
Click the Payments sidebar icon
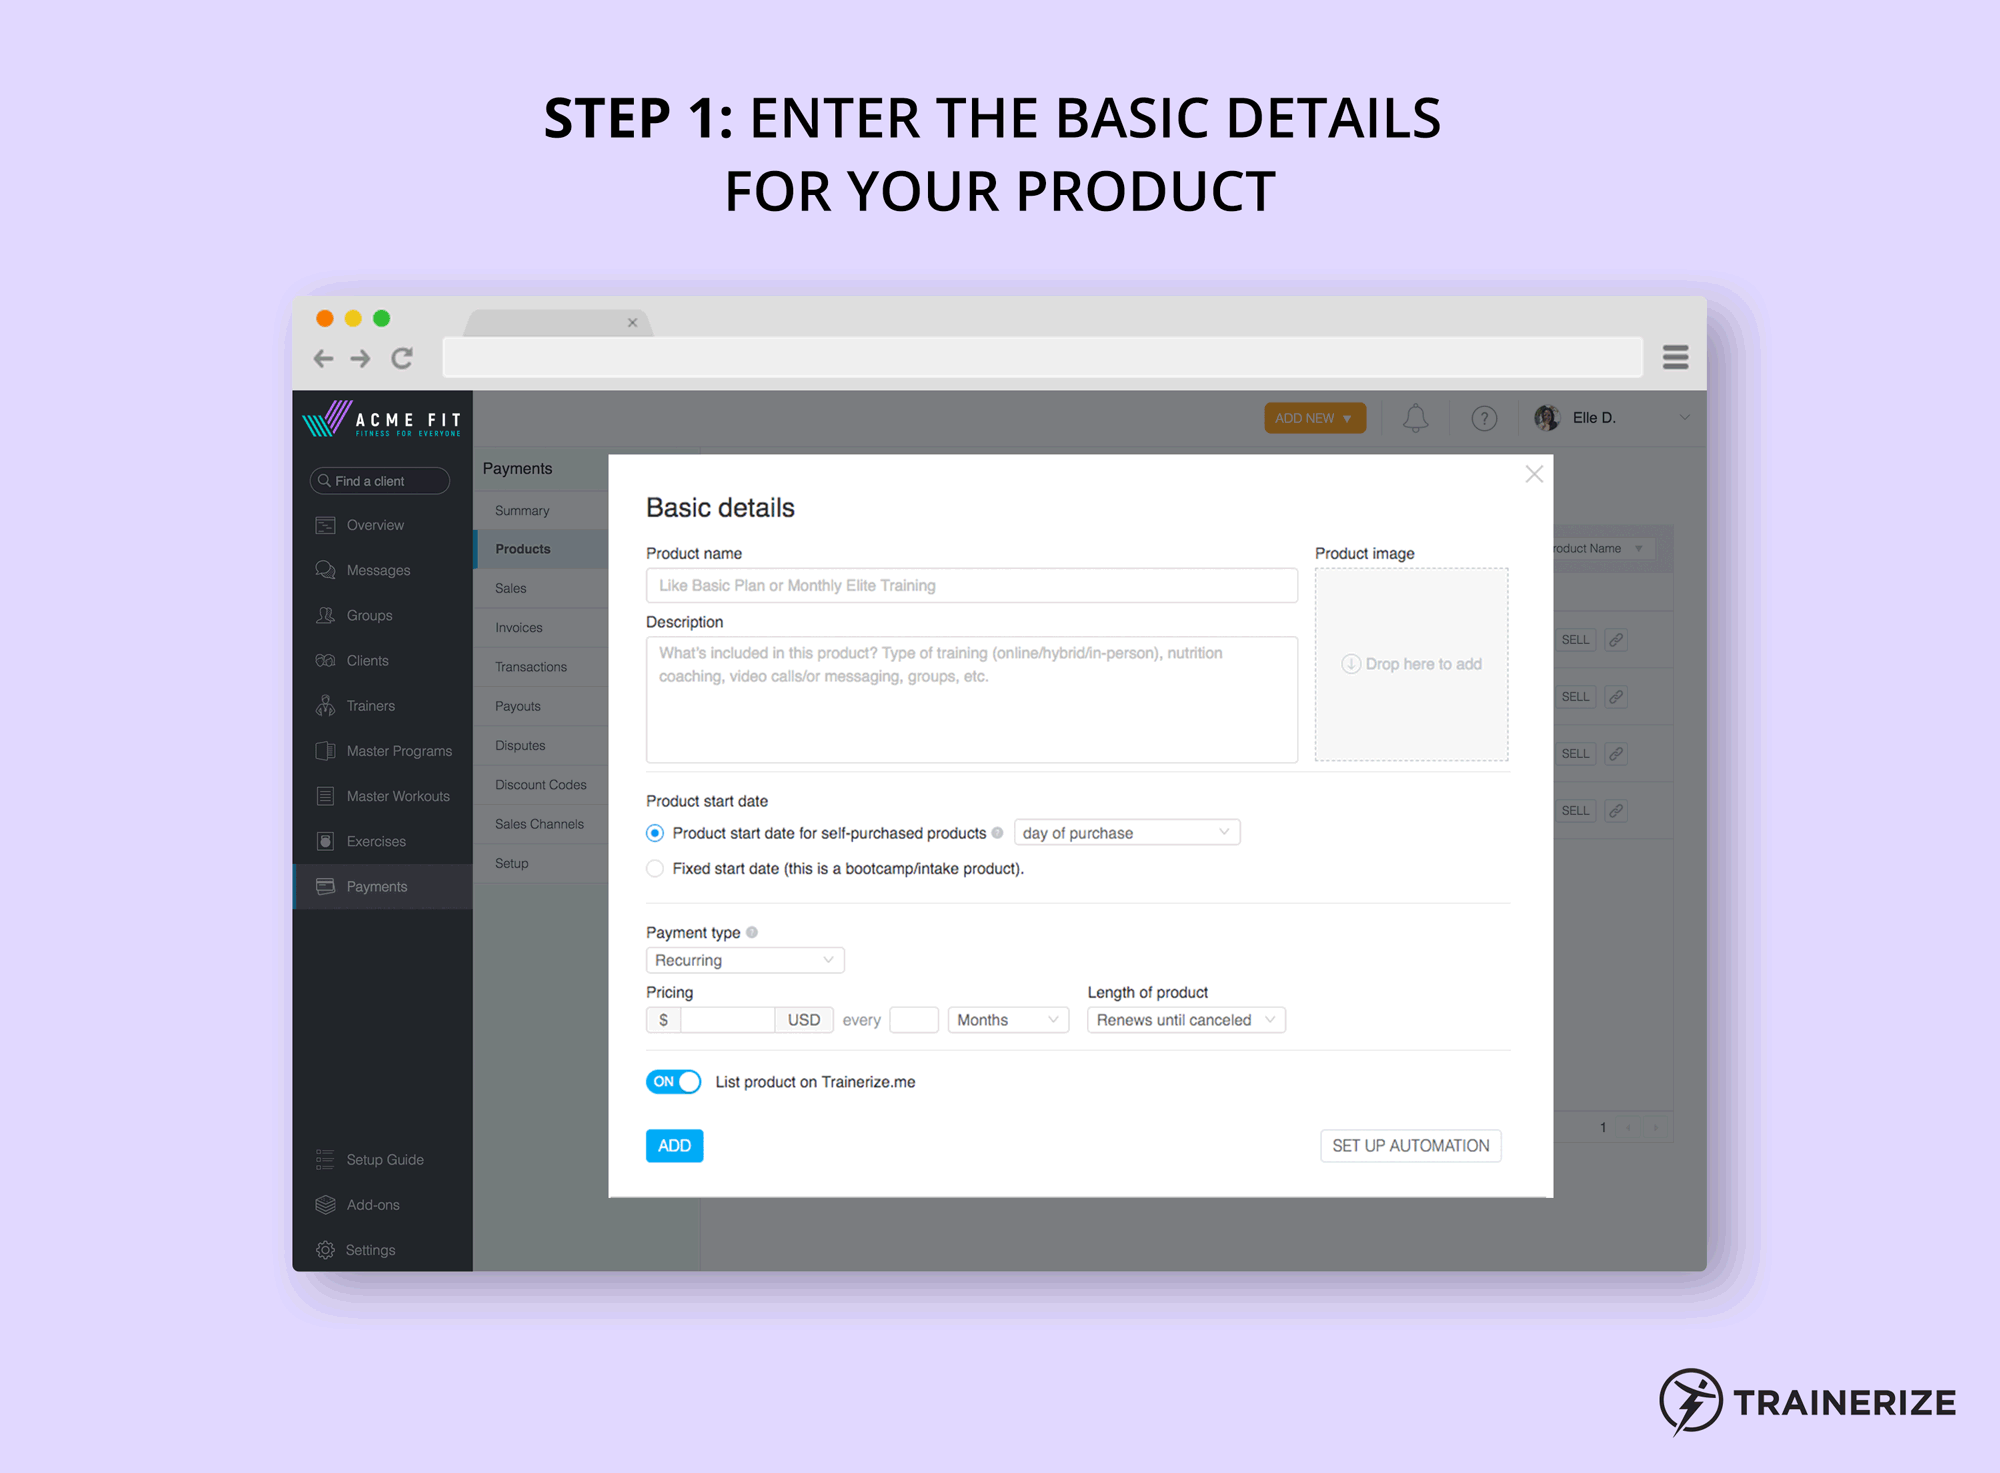pos(345,888)
